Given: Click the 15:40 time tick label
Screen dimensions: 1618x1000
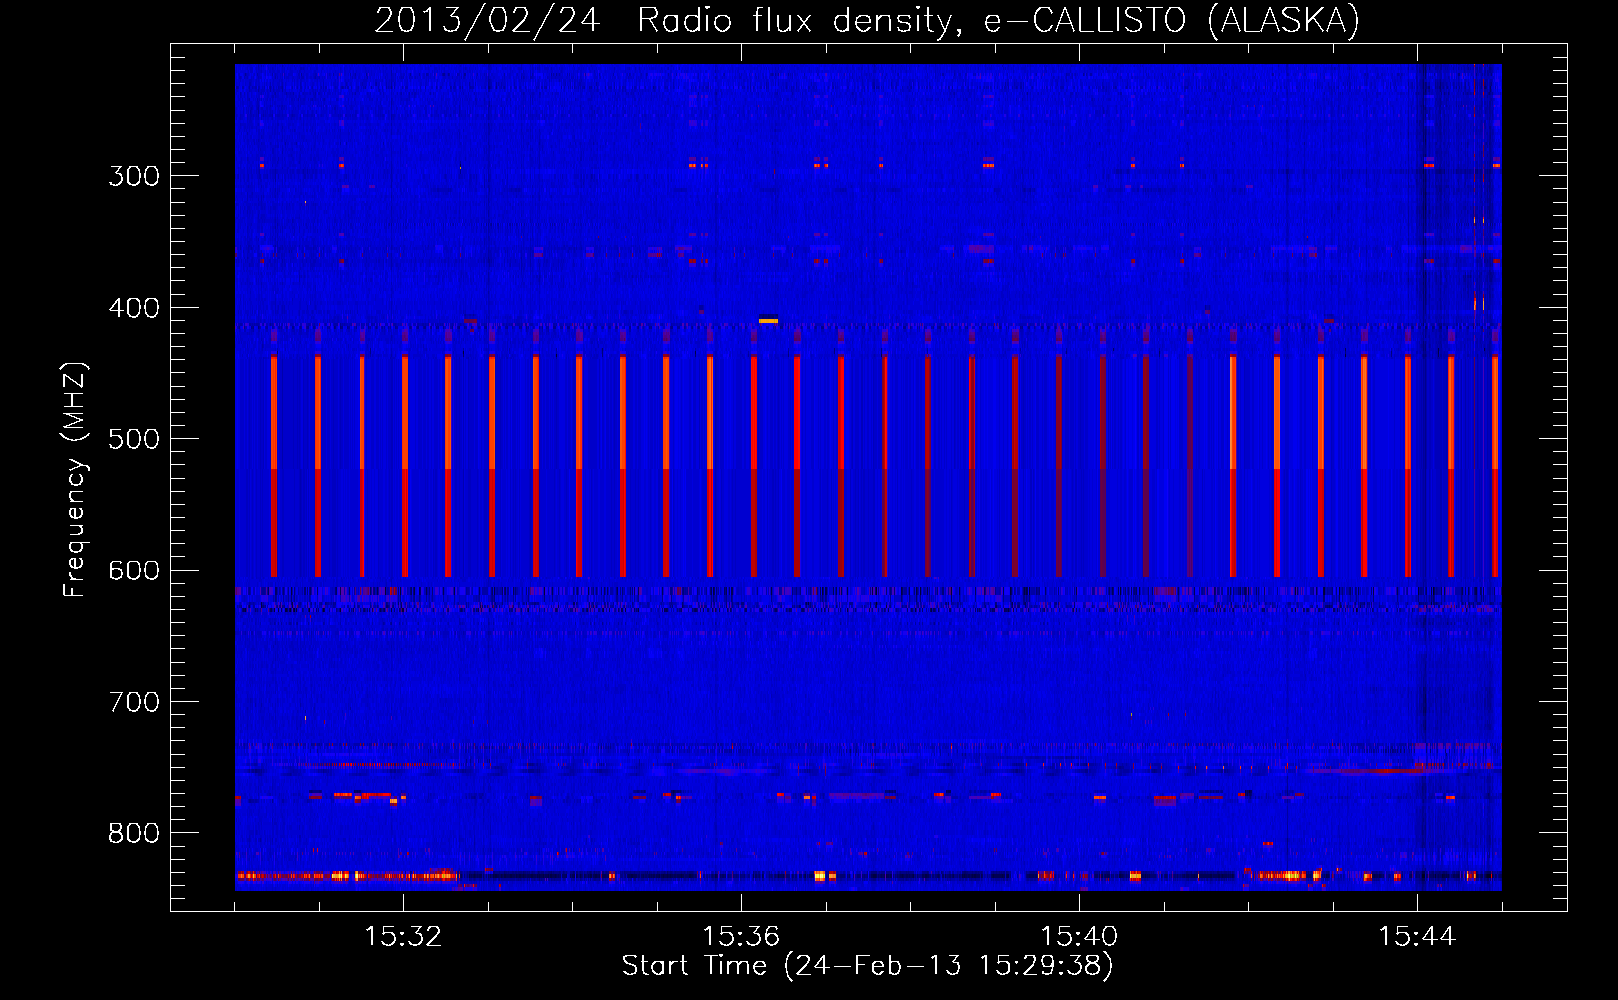Looking at the screenshot, I should (x=1079, y=936).
